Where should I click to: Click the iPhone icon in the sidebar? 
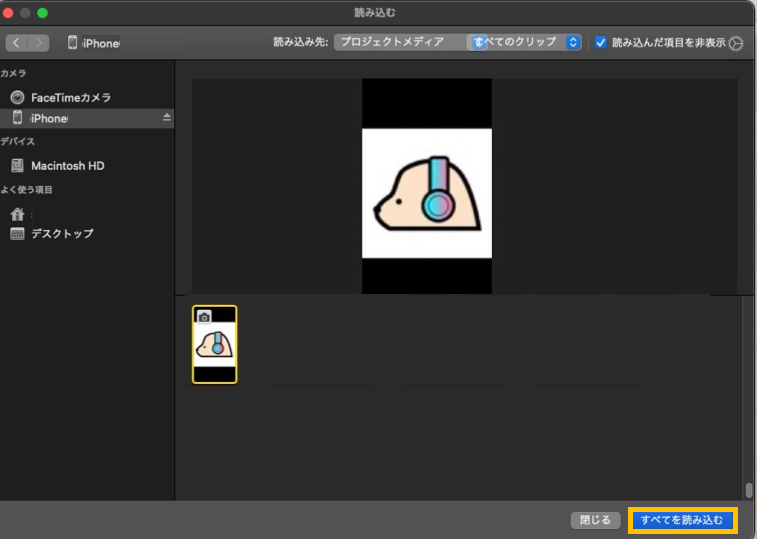[x=17, y=117]
